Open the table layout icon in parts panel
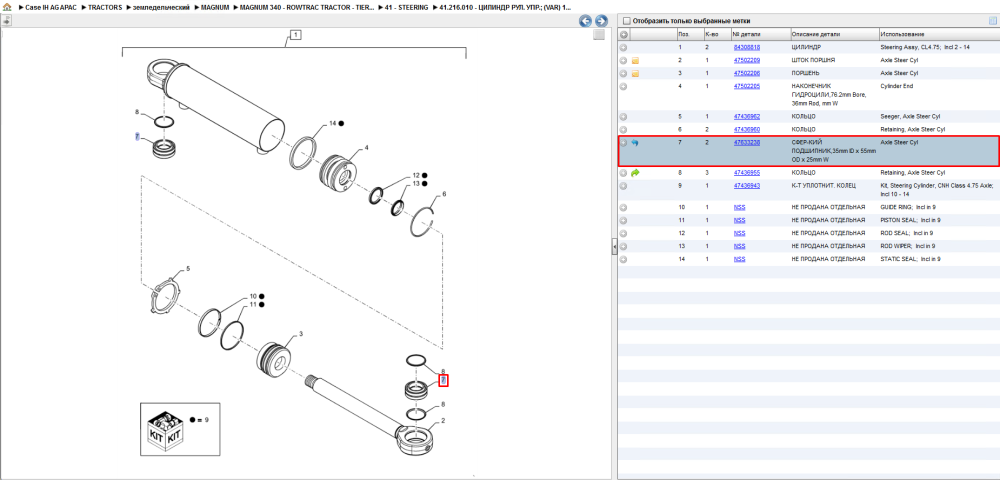 coord(992,20)
